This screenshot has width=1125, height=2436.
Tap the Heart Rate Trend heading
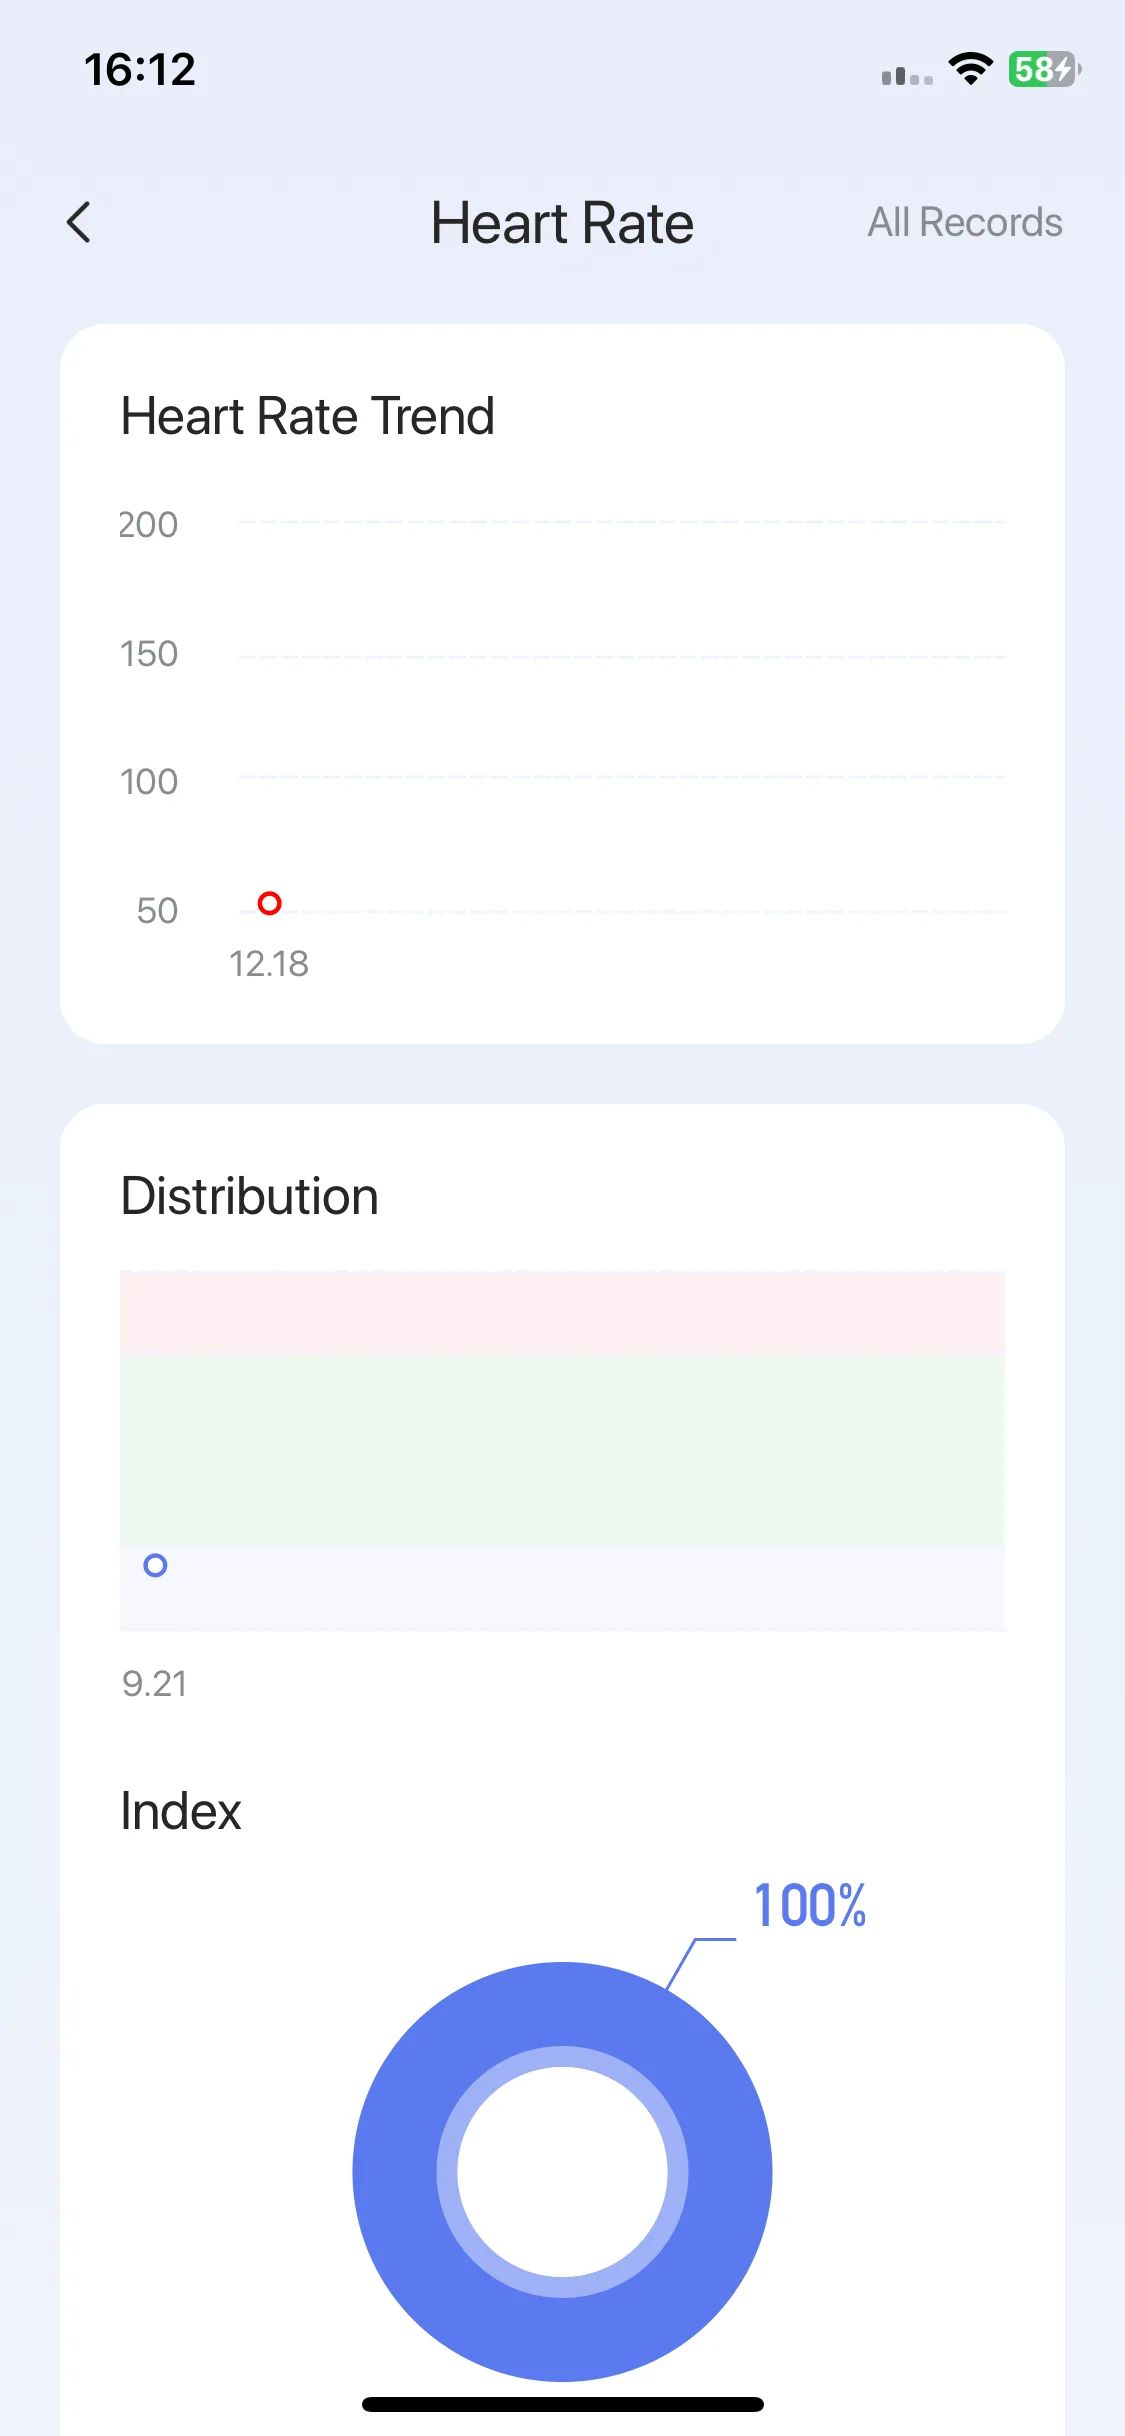click(308, 416)
